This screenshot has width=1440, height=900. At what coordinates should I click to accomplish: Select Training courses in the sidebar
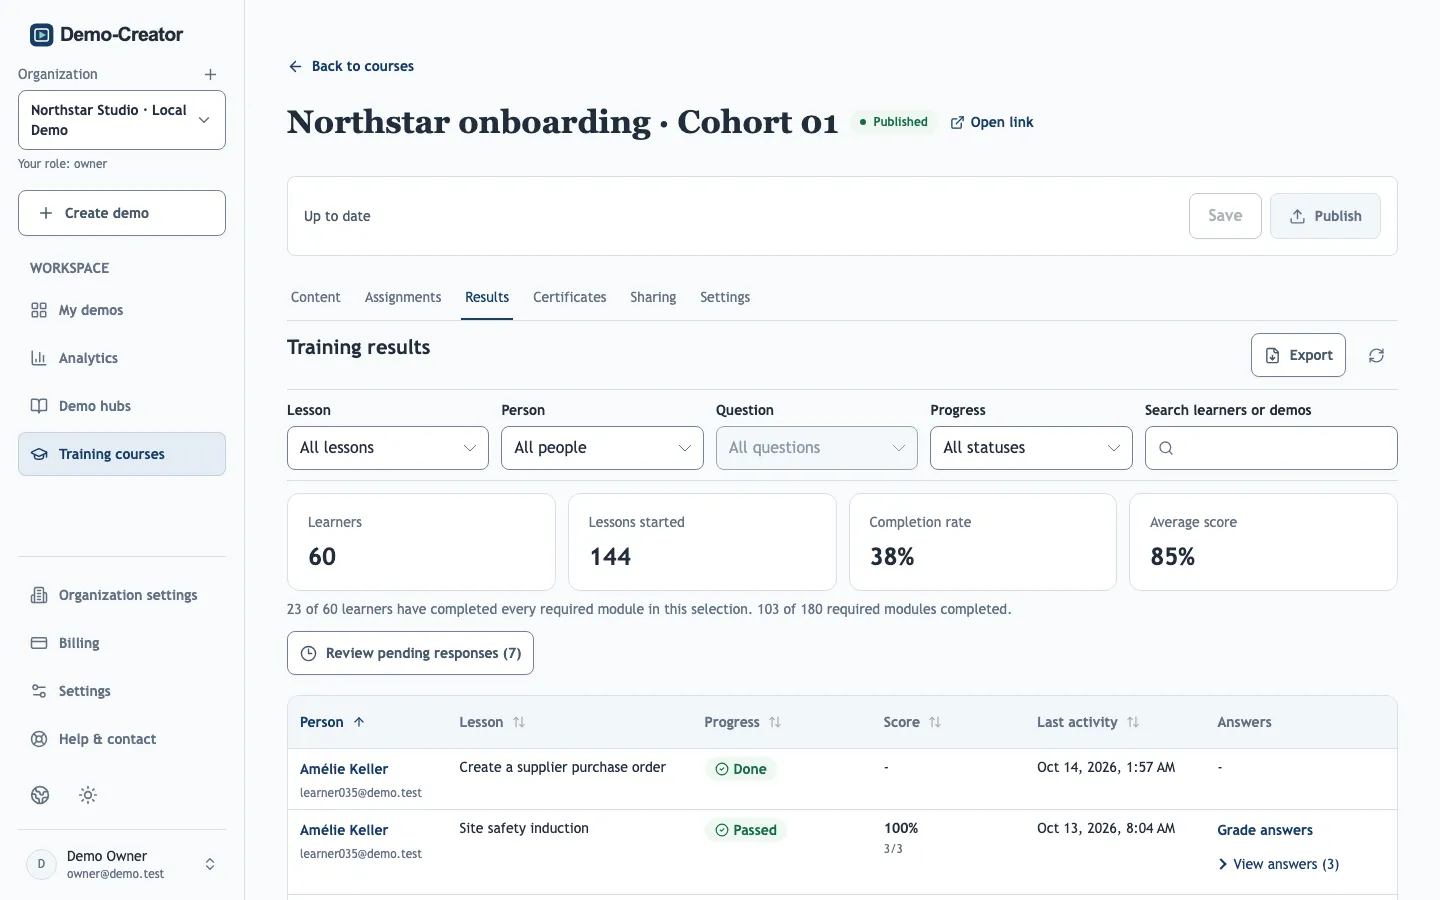tap(122, 454)
